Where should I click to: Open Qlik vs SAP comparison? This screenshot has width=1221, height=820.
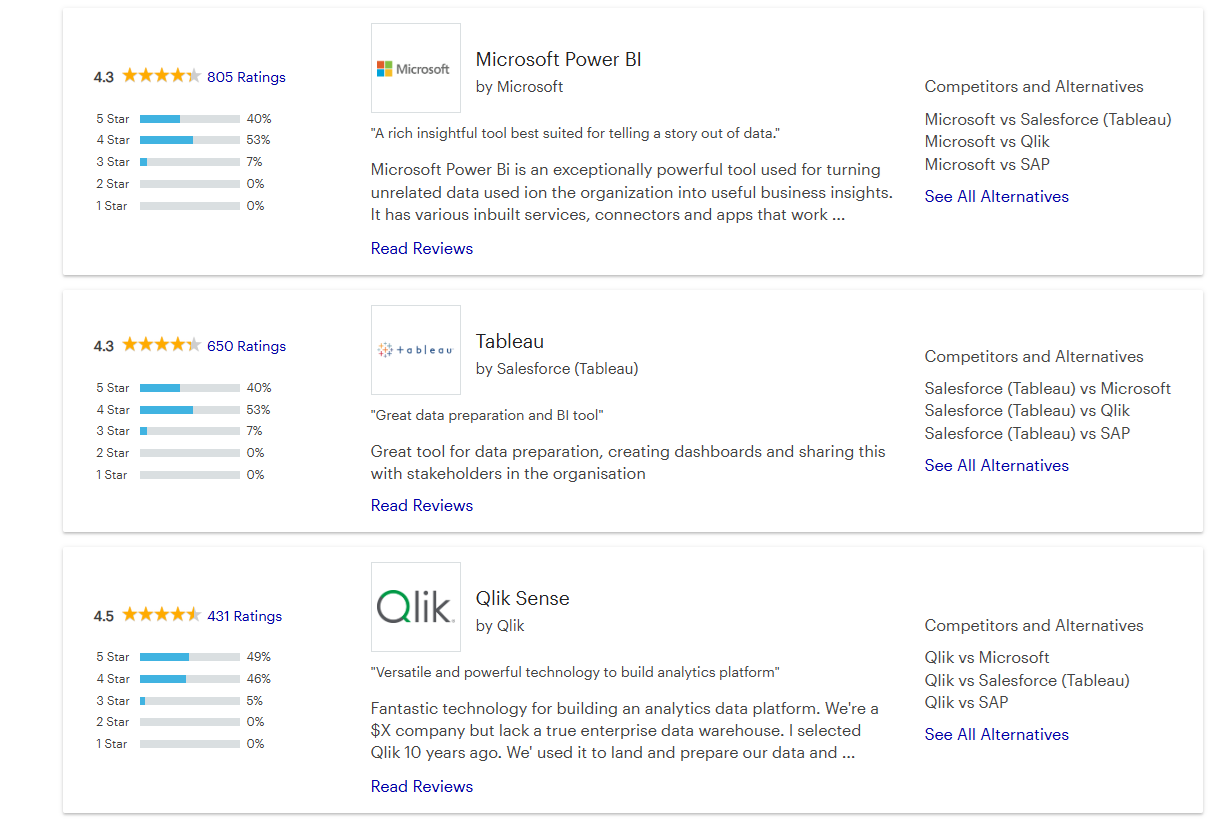pyautogui.click(x=966, y=702)
